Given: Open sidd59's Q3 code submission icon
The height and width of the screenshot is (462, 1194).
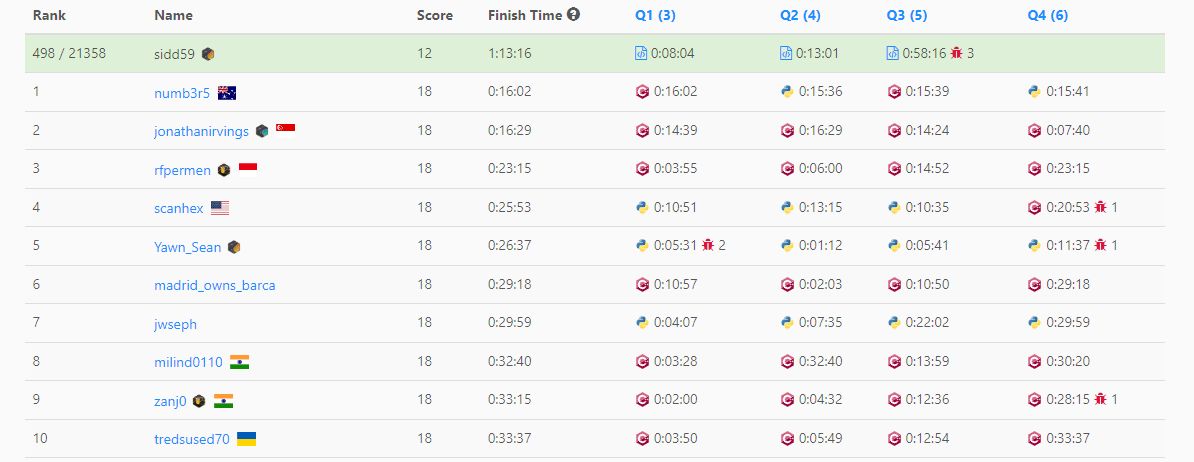Looking at the screenshot, I should point(893,53).
